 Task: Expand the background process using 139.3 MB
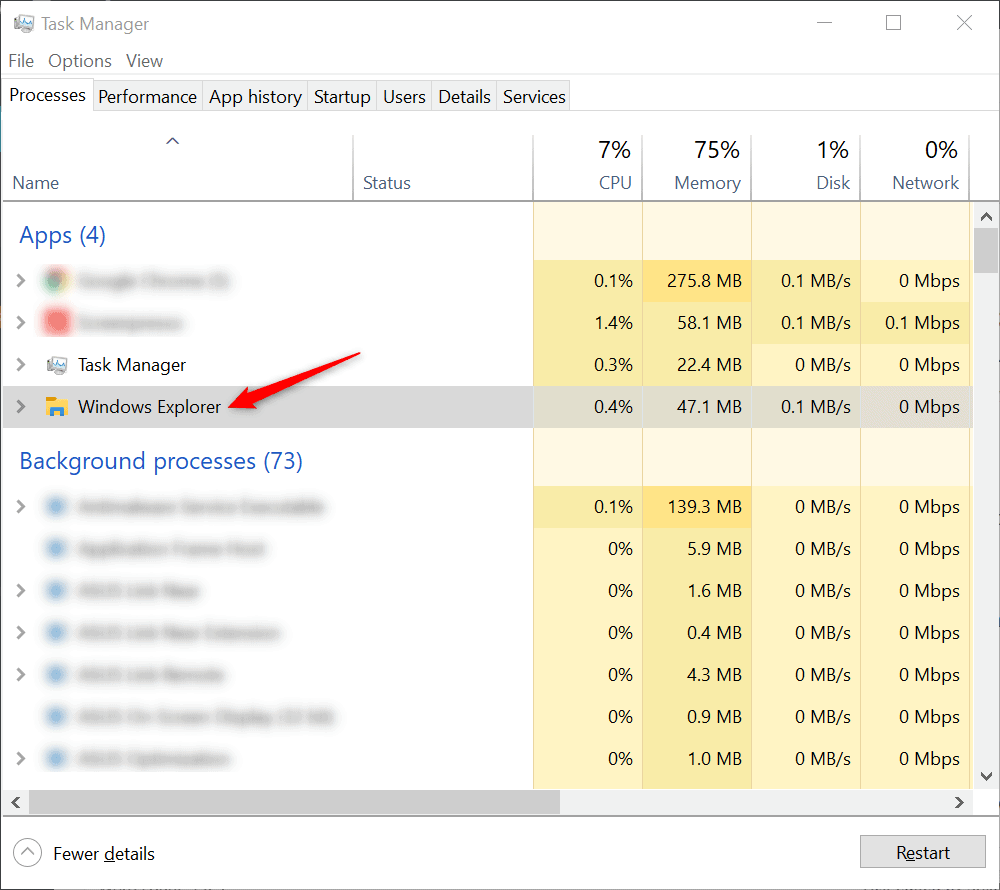[x=20, y=507]
